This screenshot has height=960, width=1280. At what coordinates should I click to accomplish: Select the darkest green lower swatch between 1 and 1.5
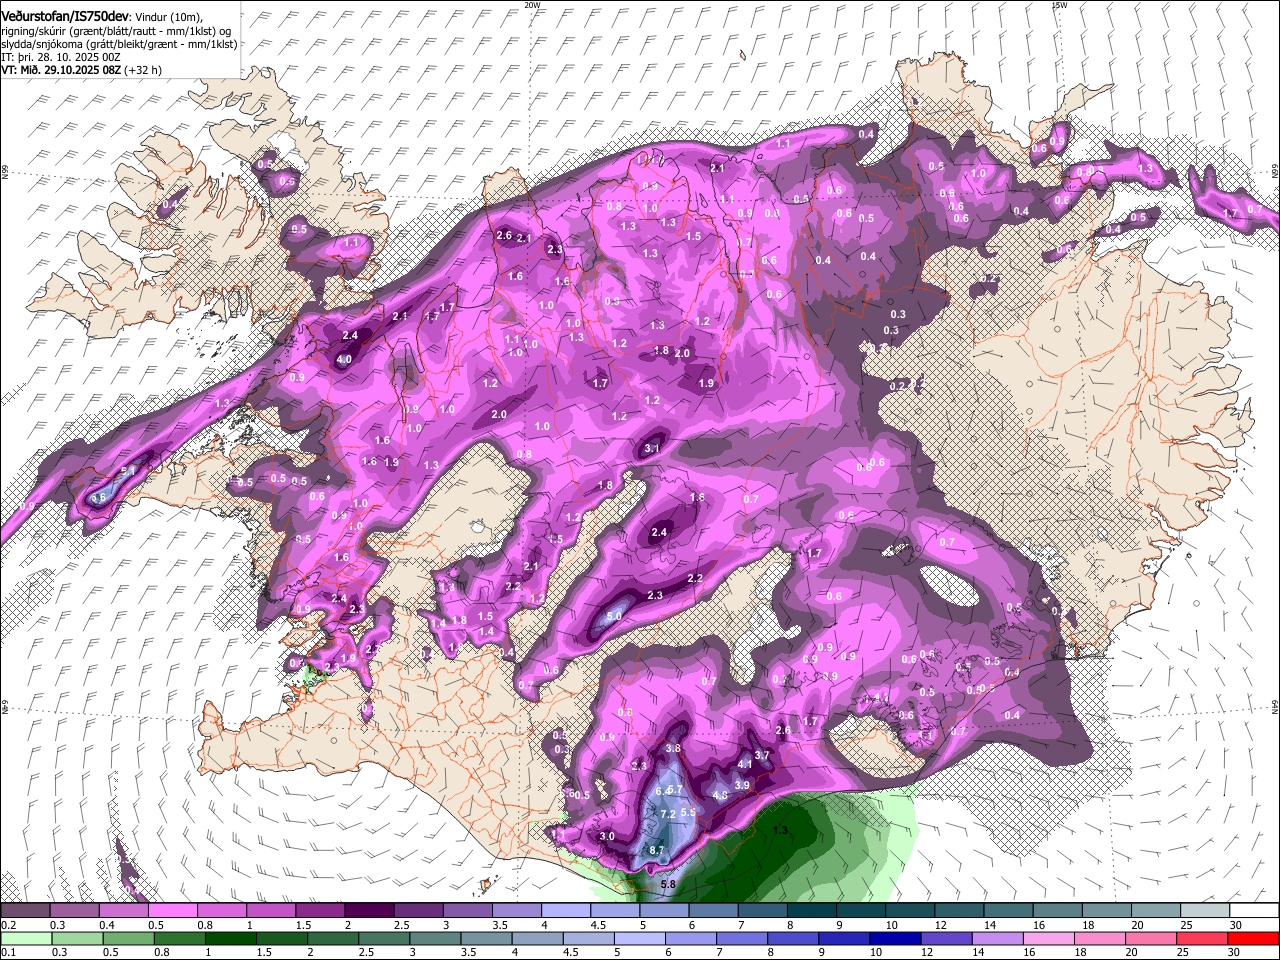coord(232,938)
